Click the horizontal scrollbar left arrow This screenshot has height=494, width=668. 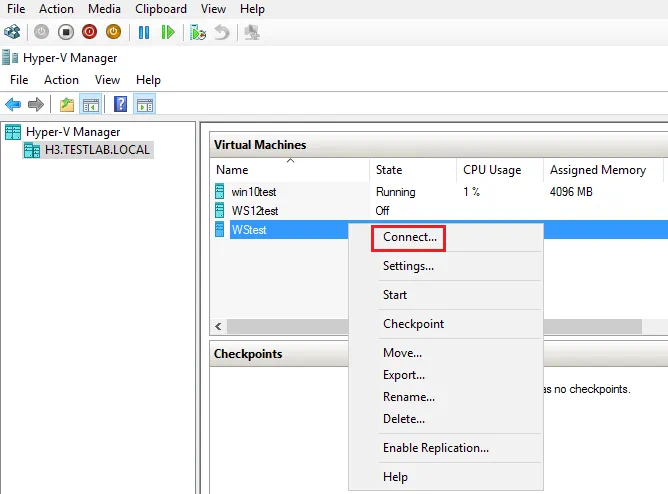217,327
